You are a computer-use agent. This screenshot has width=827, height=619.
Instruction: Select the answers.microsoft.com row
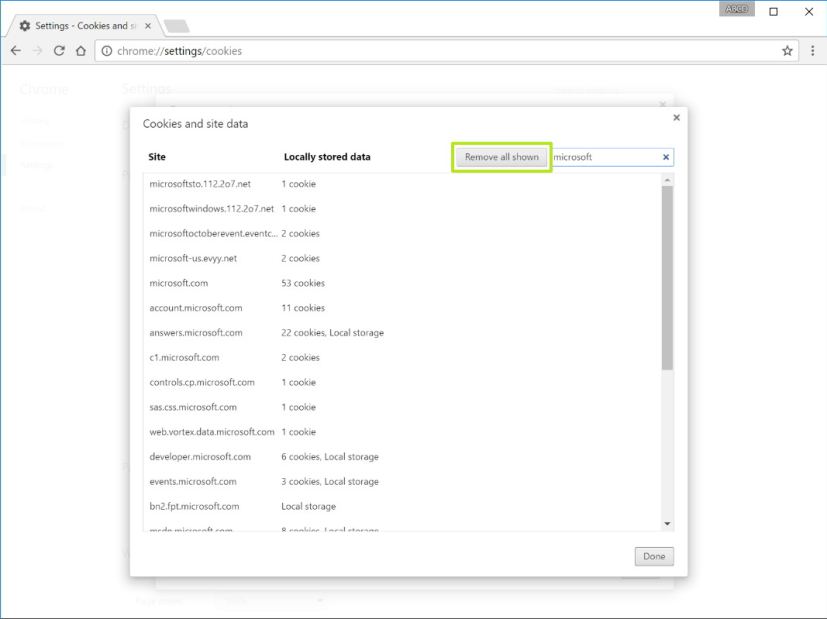pyautogui.click(x=402, y=333)
